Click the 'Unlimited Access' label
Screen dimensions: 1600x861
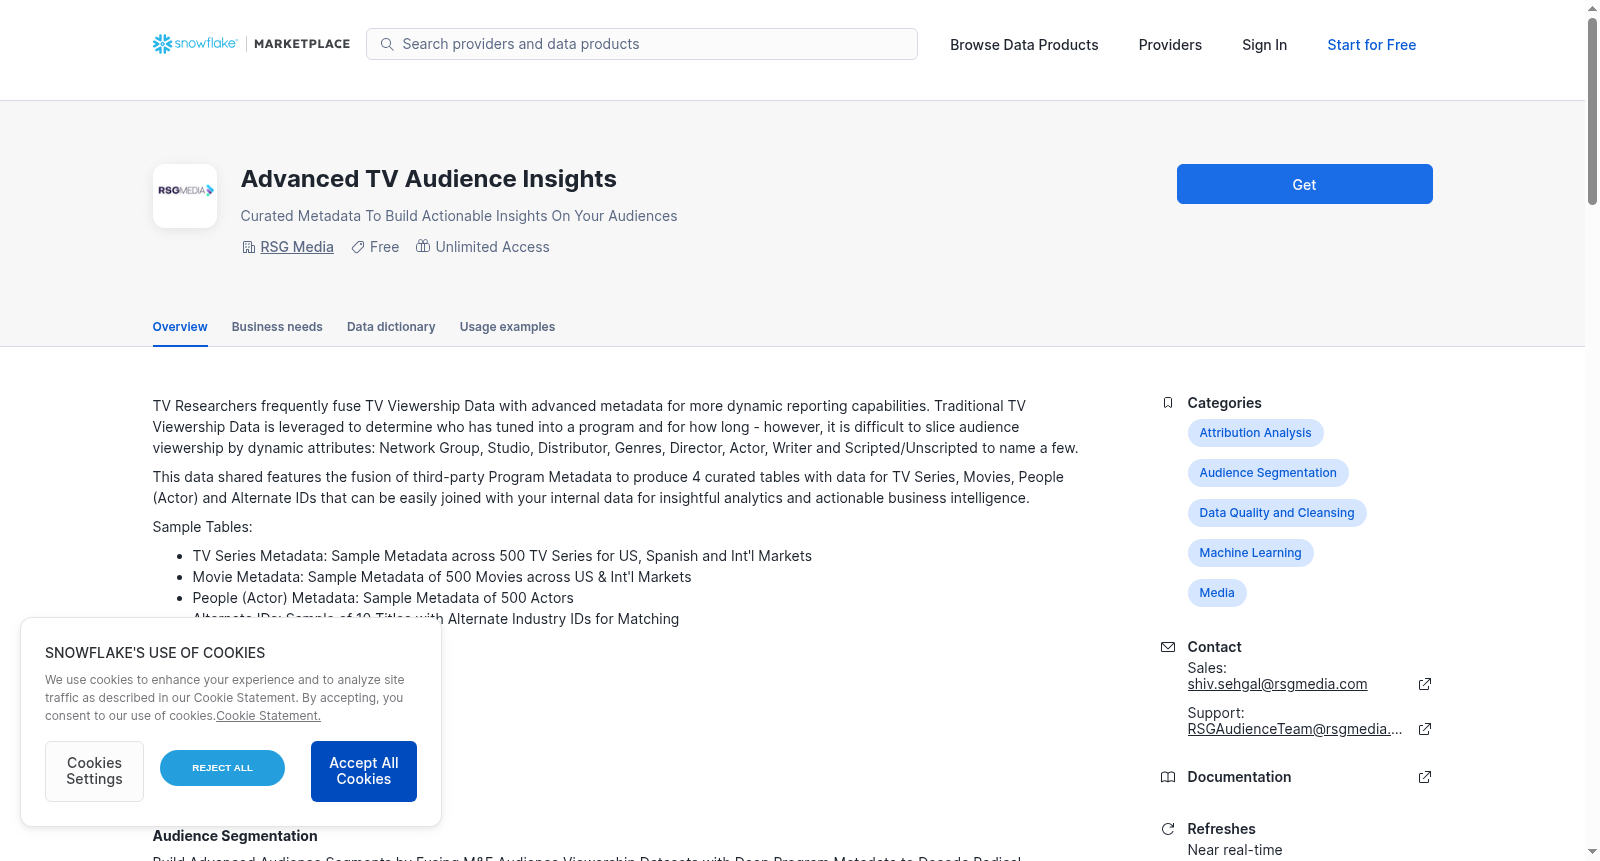click(492, 247)
